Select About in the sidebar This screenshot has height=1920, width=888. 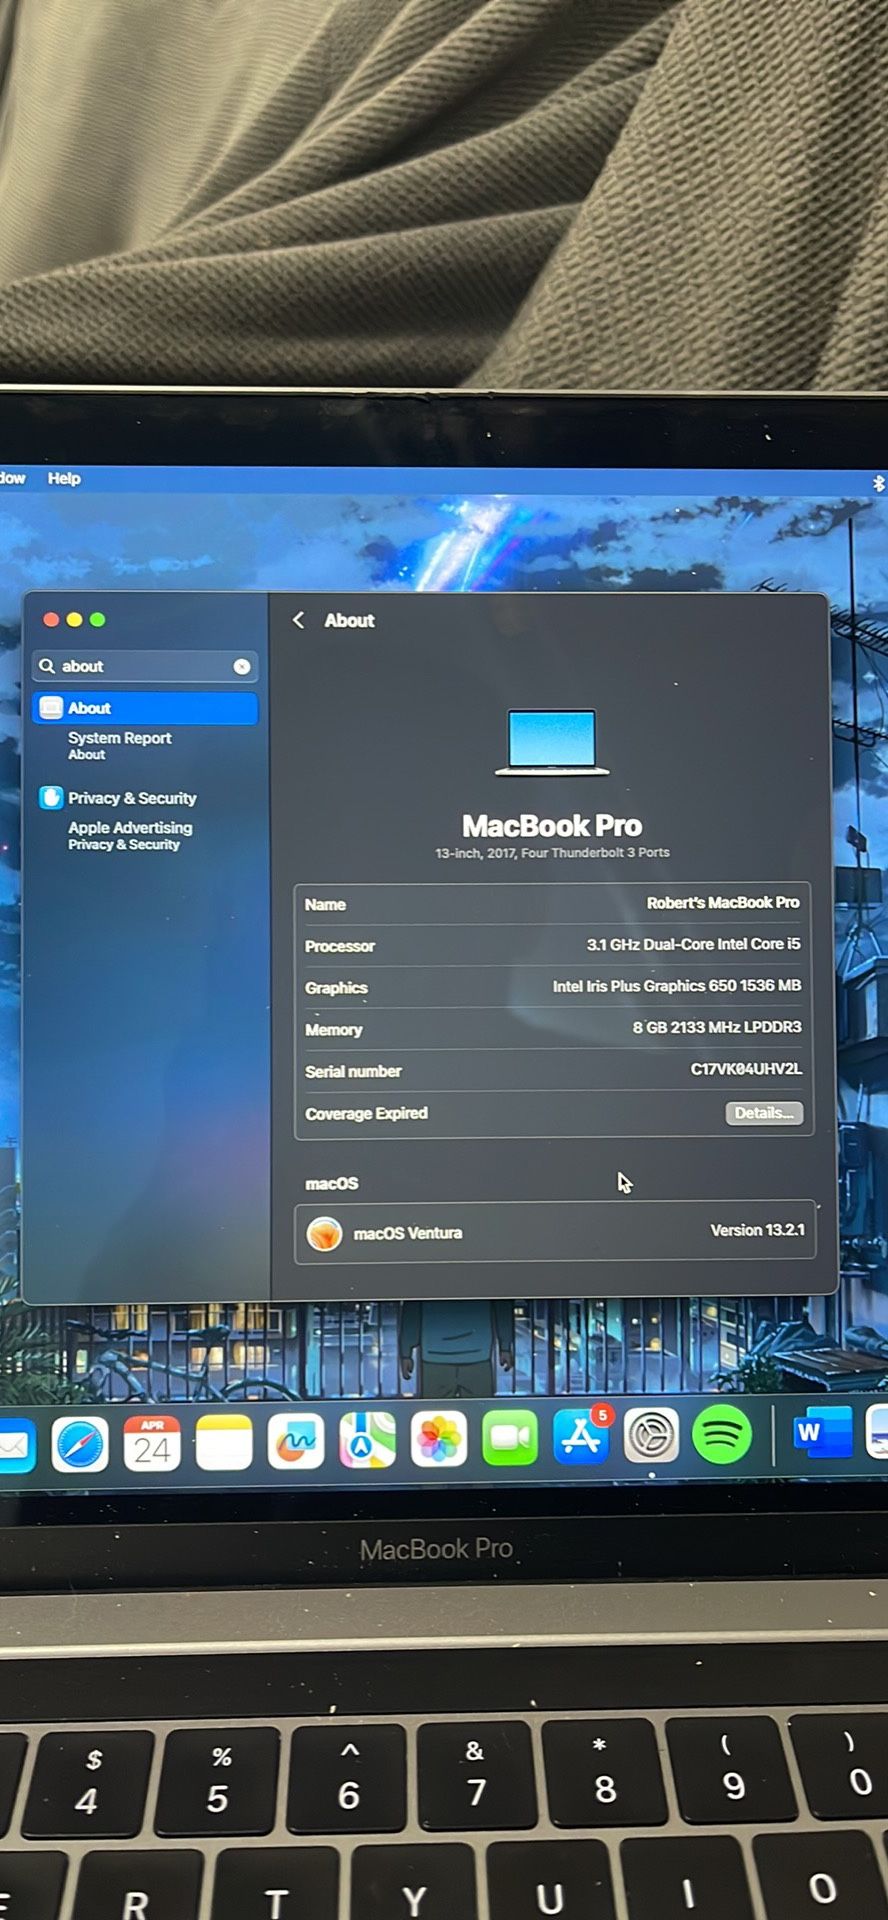145,708
